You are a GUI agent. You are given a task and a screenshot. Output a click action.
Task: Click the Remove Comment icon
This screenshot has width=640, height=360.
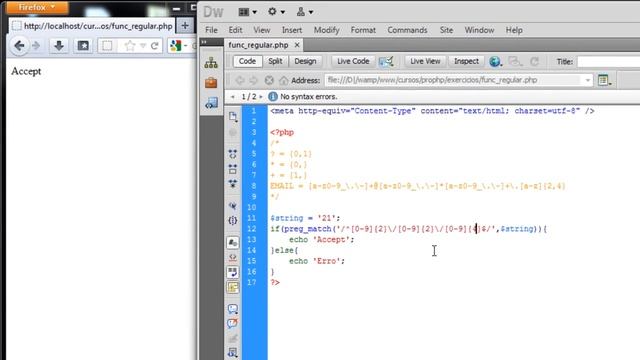(233, 324)
